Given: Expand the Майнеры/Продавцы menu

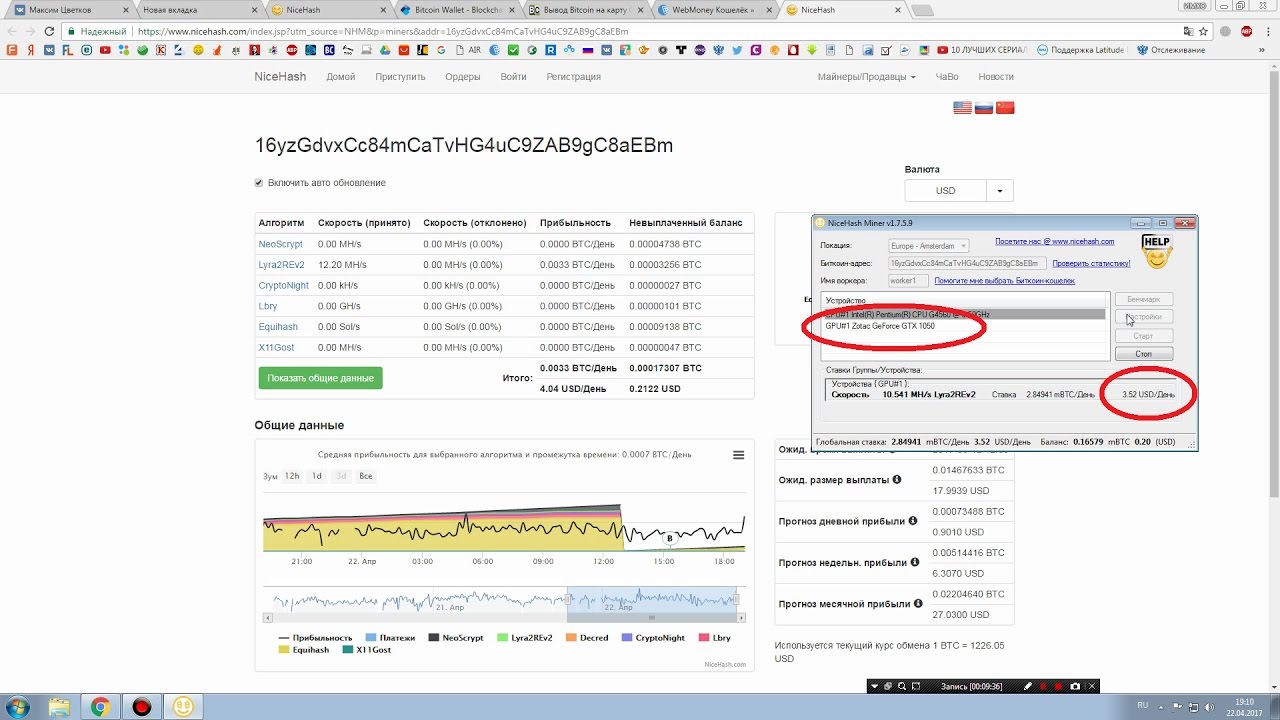Looking at the screenshot, I should [x=866, y=77].
